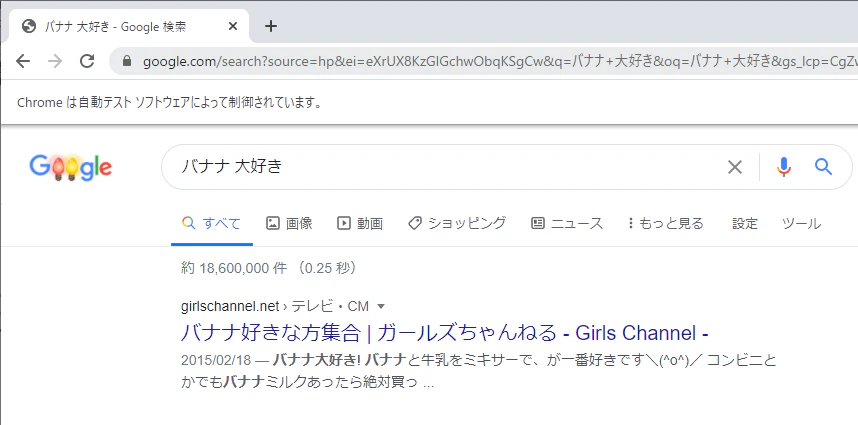Open the ツール search tools

(801, 223)
